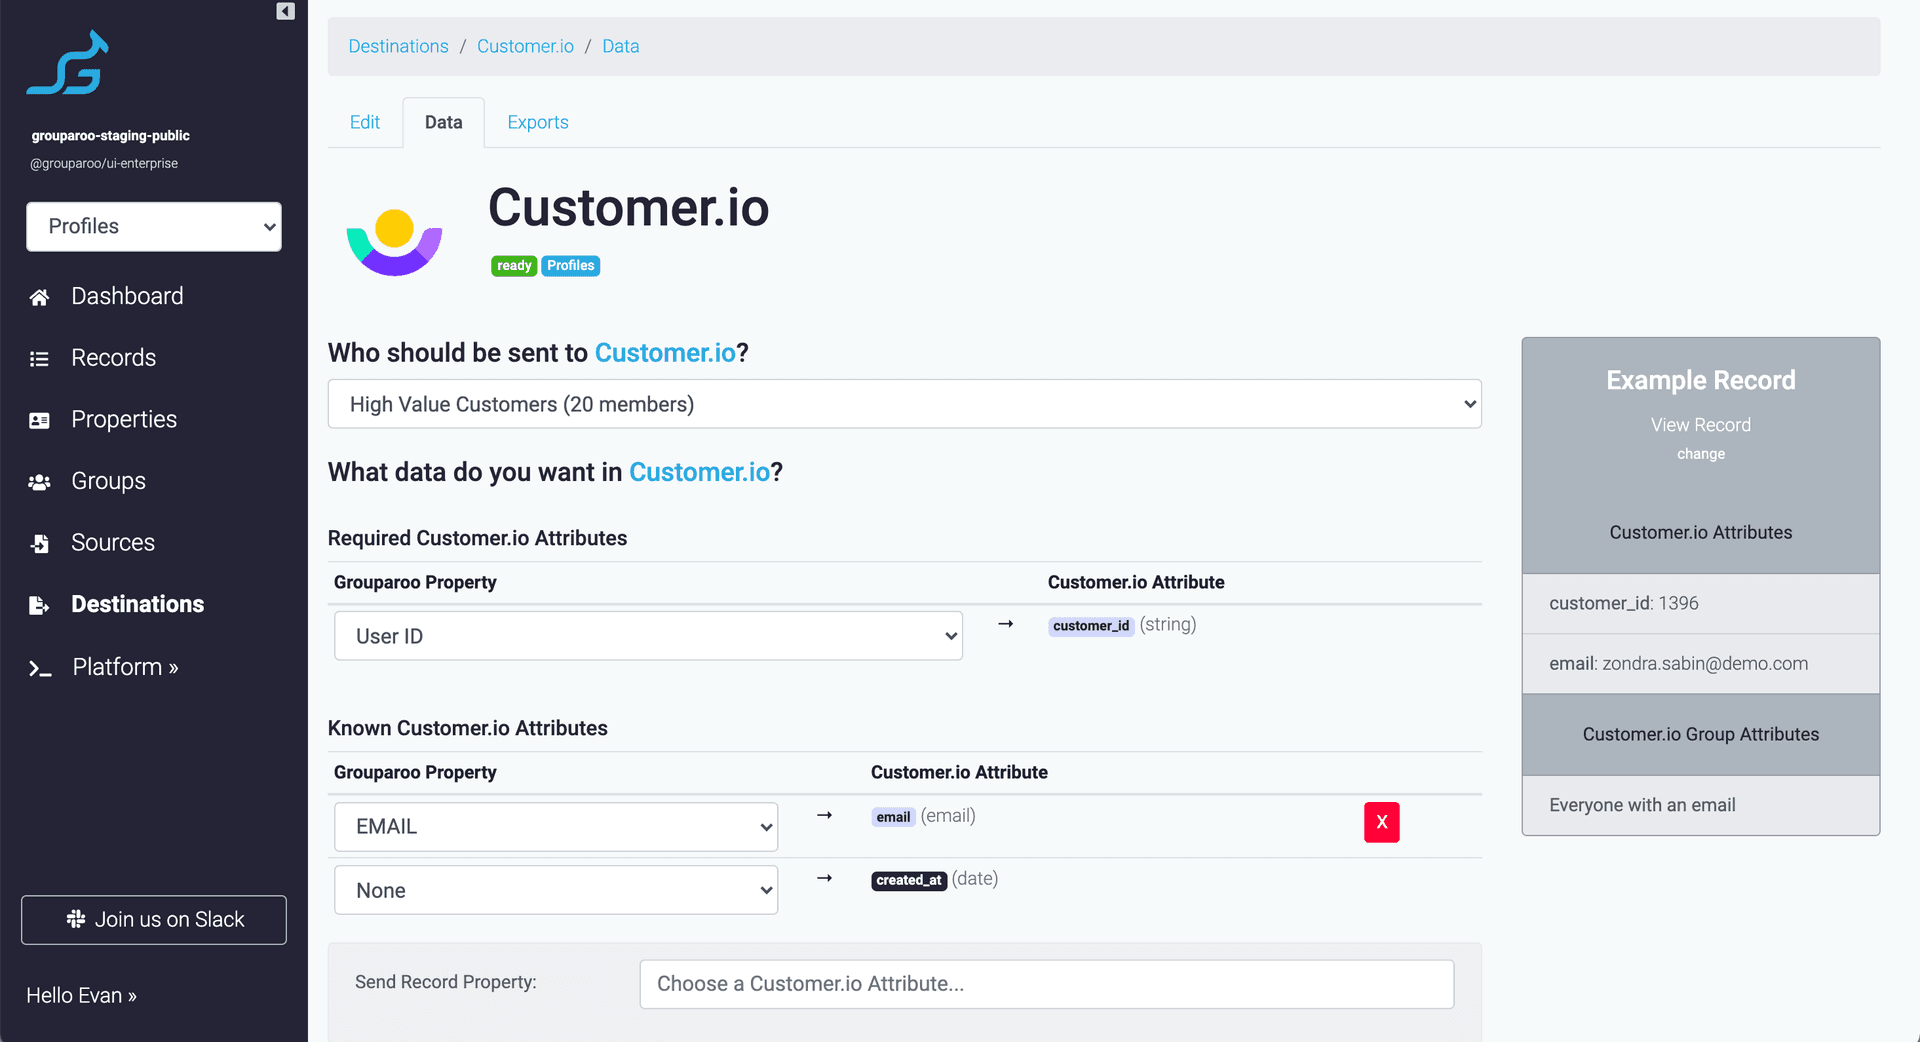This screenshot has height=1042, width=1920.
Task: Click the green ready badge
Action: 514,266
